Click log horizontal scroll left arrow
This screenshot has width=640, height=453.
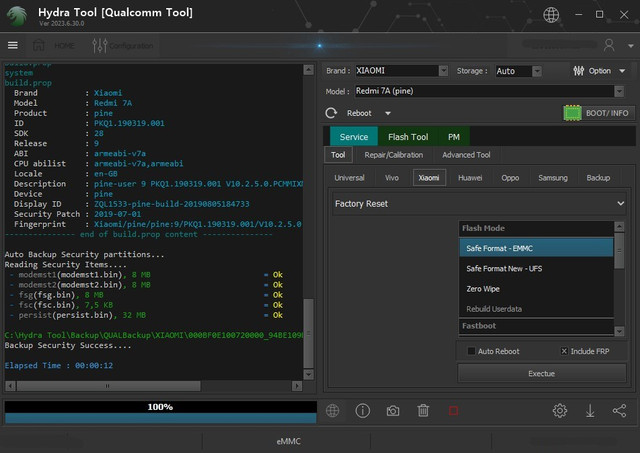[11, 386]
